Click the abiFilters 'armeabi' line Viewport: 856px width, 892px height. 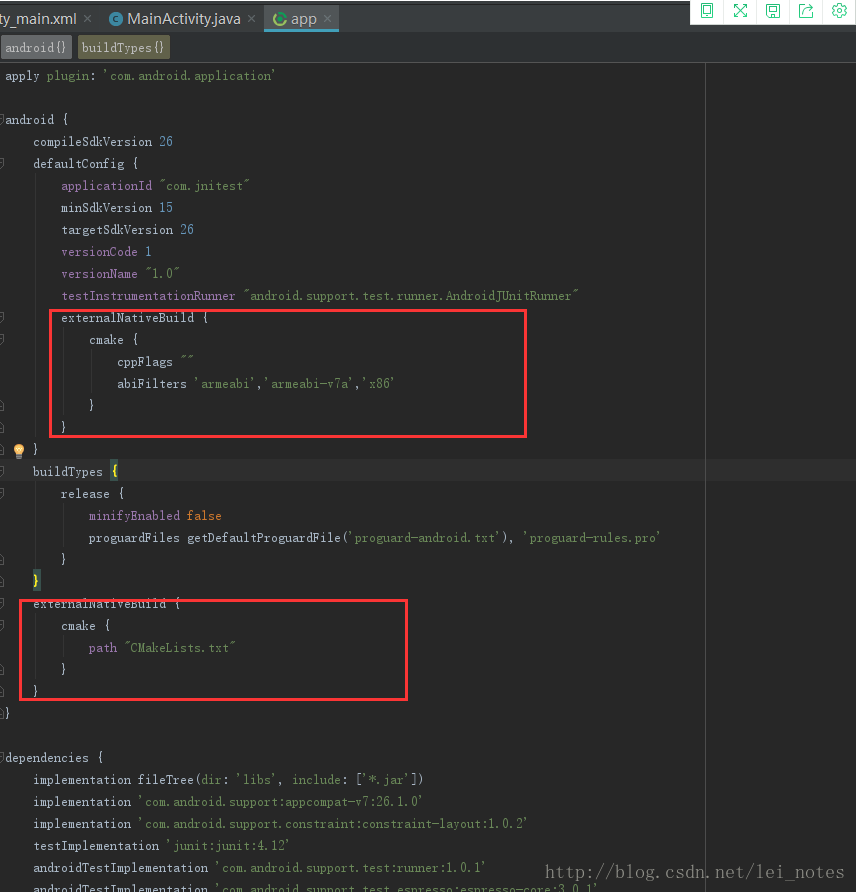point(256,384)
